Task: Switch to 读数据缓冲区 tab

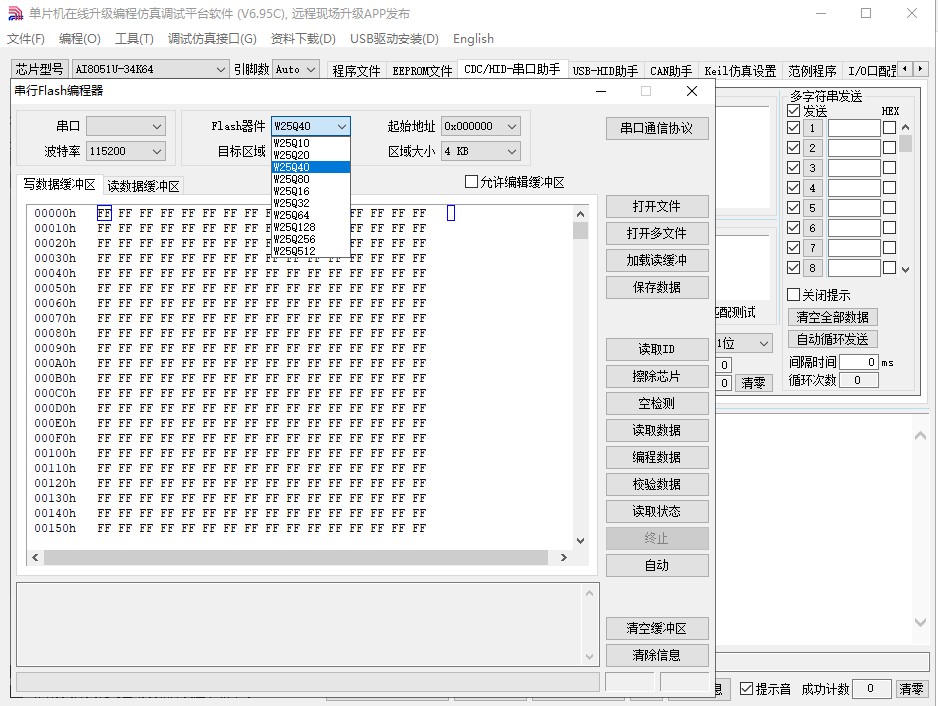Action: pos(144,186)
